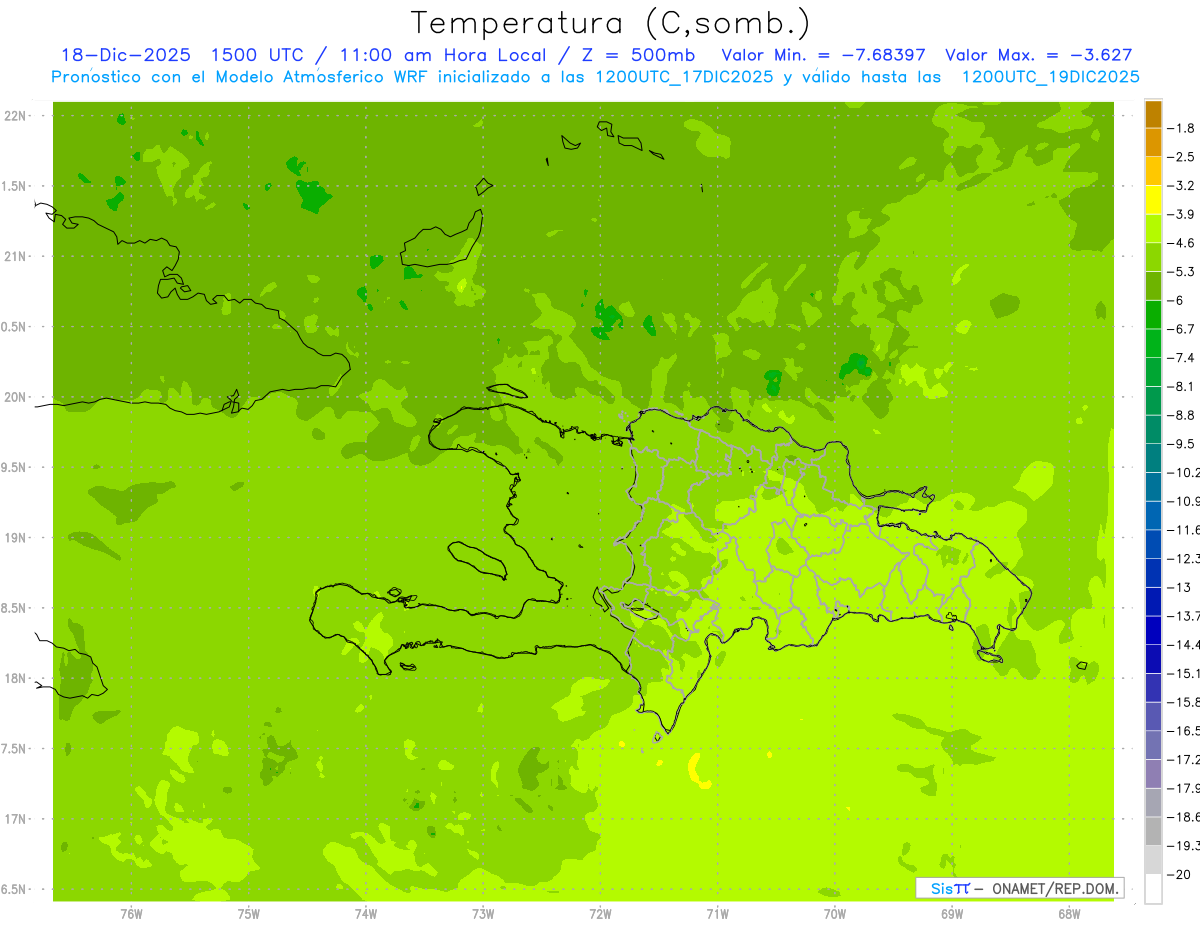Click the "-20" legend value
The width and height of the screenshot is (1200, 927).
click(1179, 874)
